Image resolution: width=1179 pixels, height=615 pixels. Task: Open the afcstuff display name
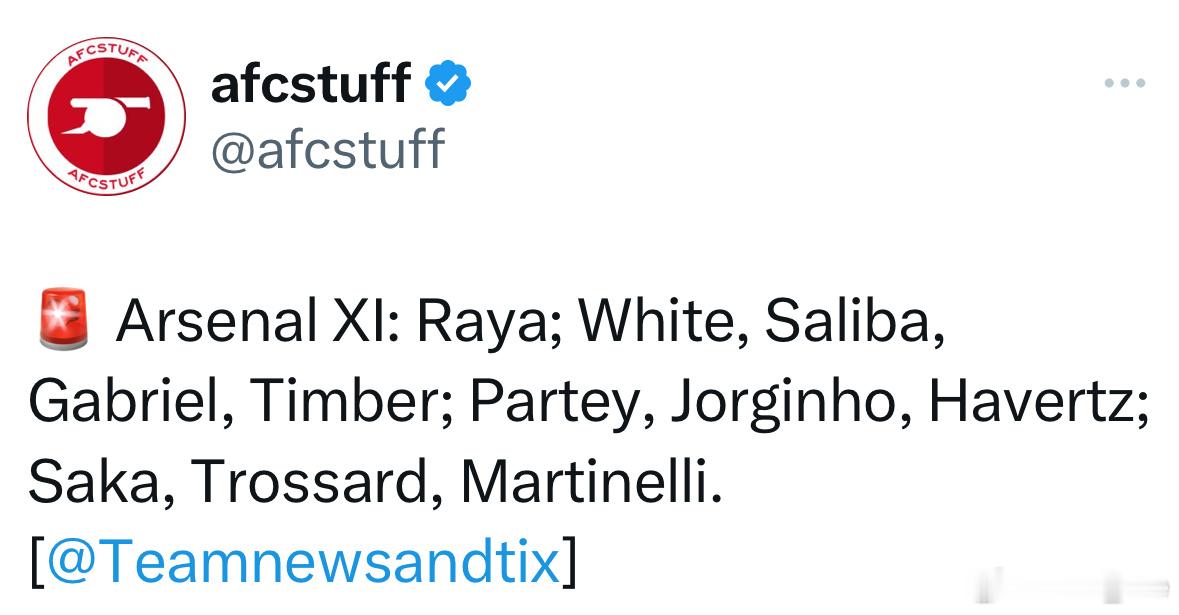311,83
